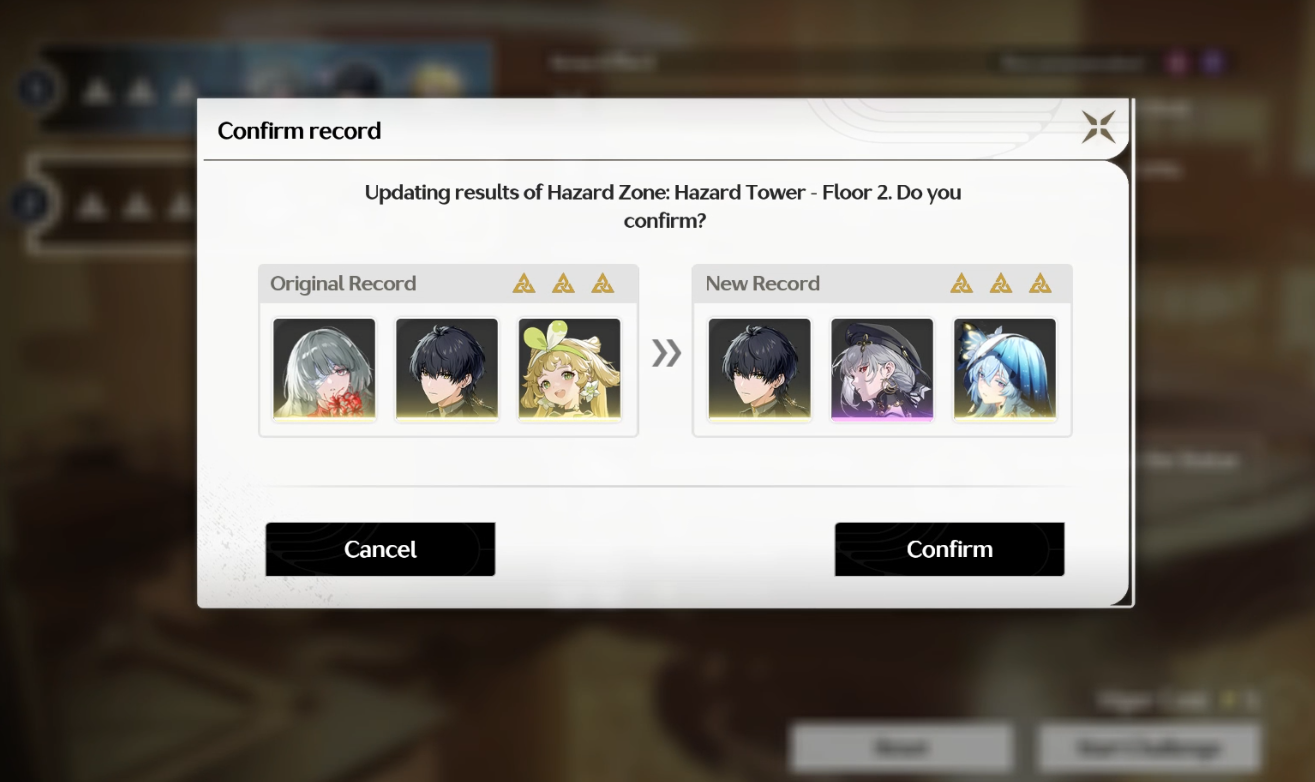Screen dimensions: 1315x782
Task: Click the blurred team 1 circle icon
Action: click(36, 91)
